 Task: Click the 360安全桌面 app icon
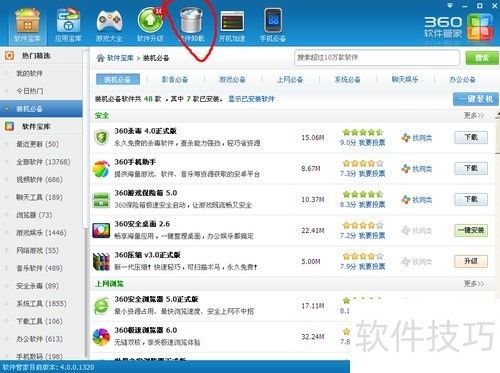point(101,230)
